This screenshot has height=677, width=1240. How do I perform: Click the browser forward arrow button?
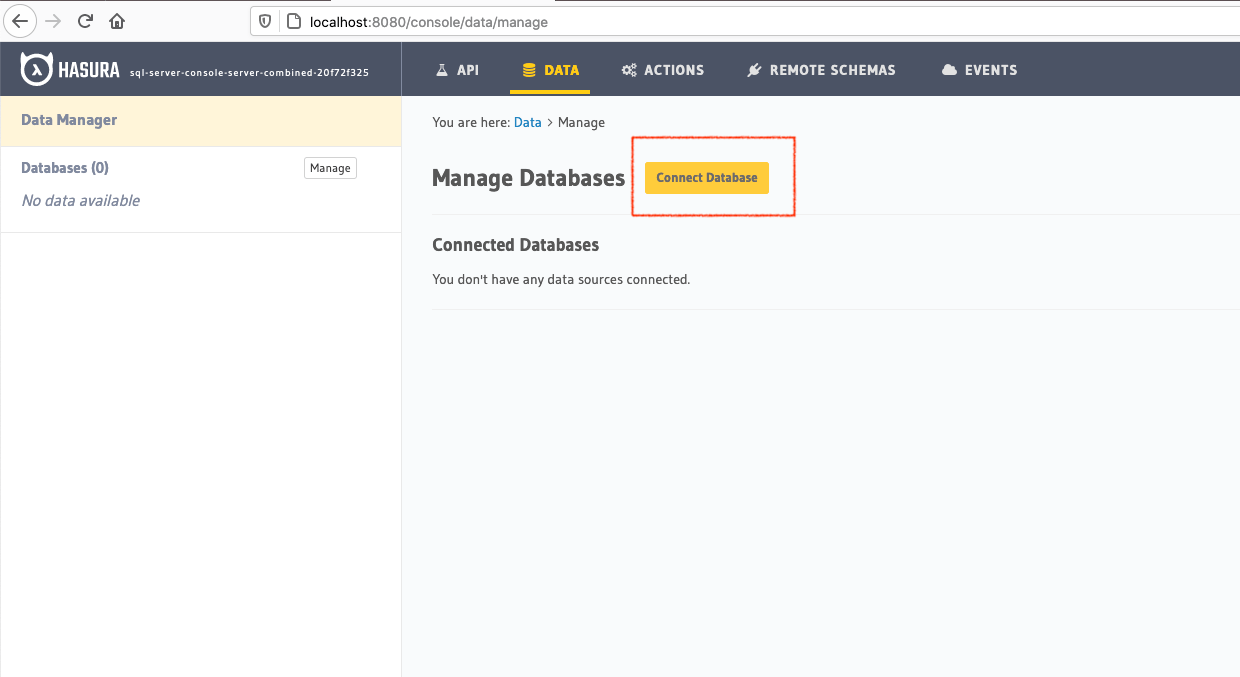53,21
